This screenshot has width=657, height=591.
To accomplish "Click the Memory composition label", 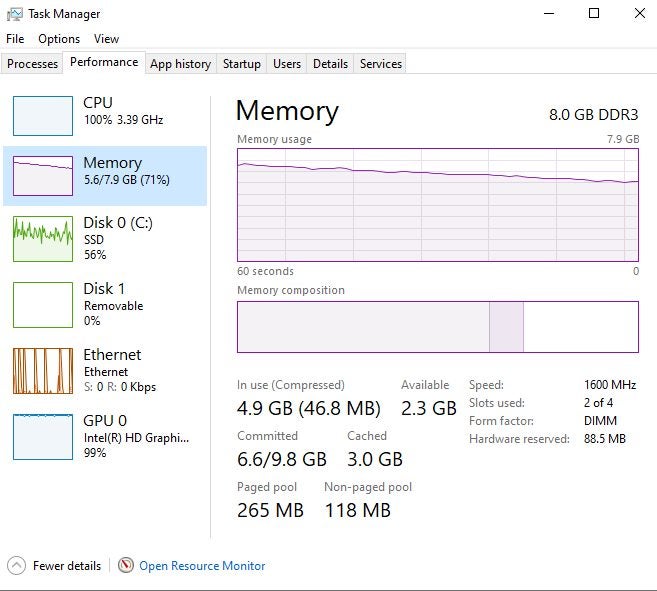I will click(x=291, y=290).
